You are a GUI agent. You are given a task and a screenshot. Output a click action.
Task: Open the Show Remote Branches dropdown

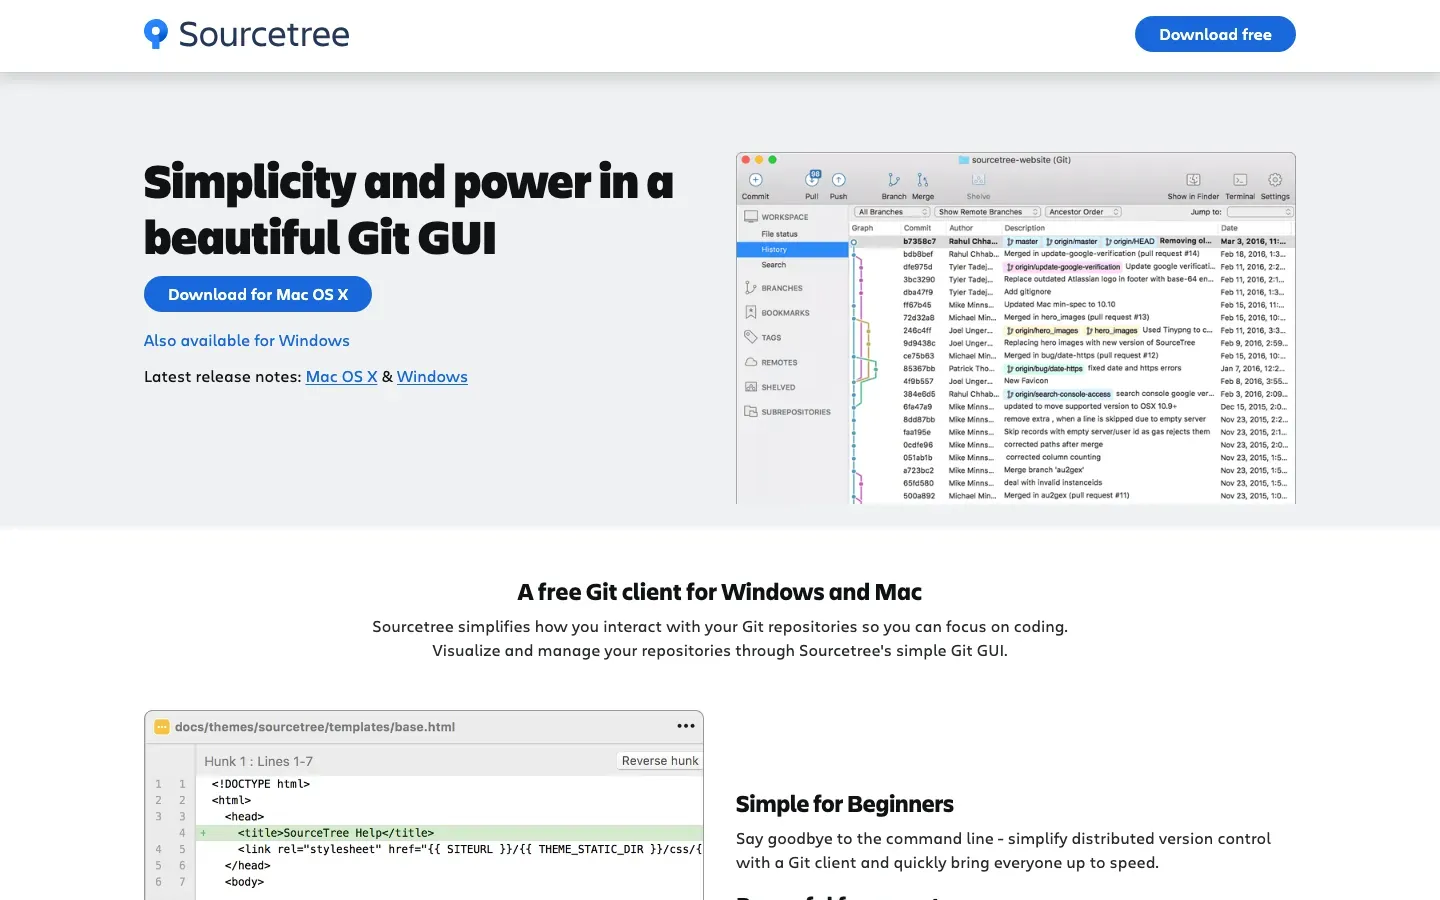click(x=988, y=212)
